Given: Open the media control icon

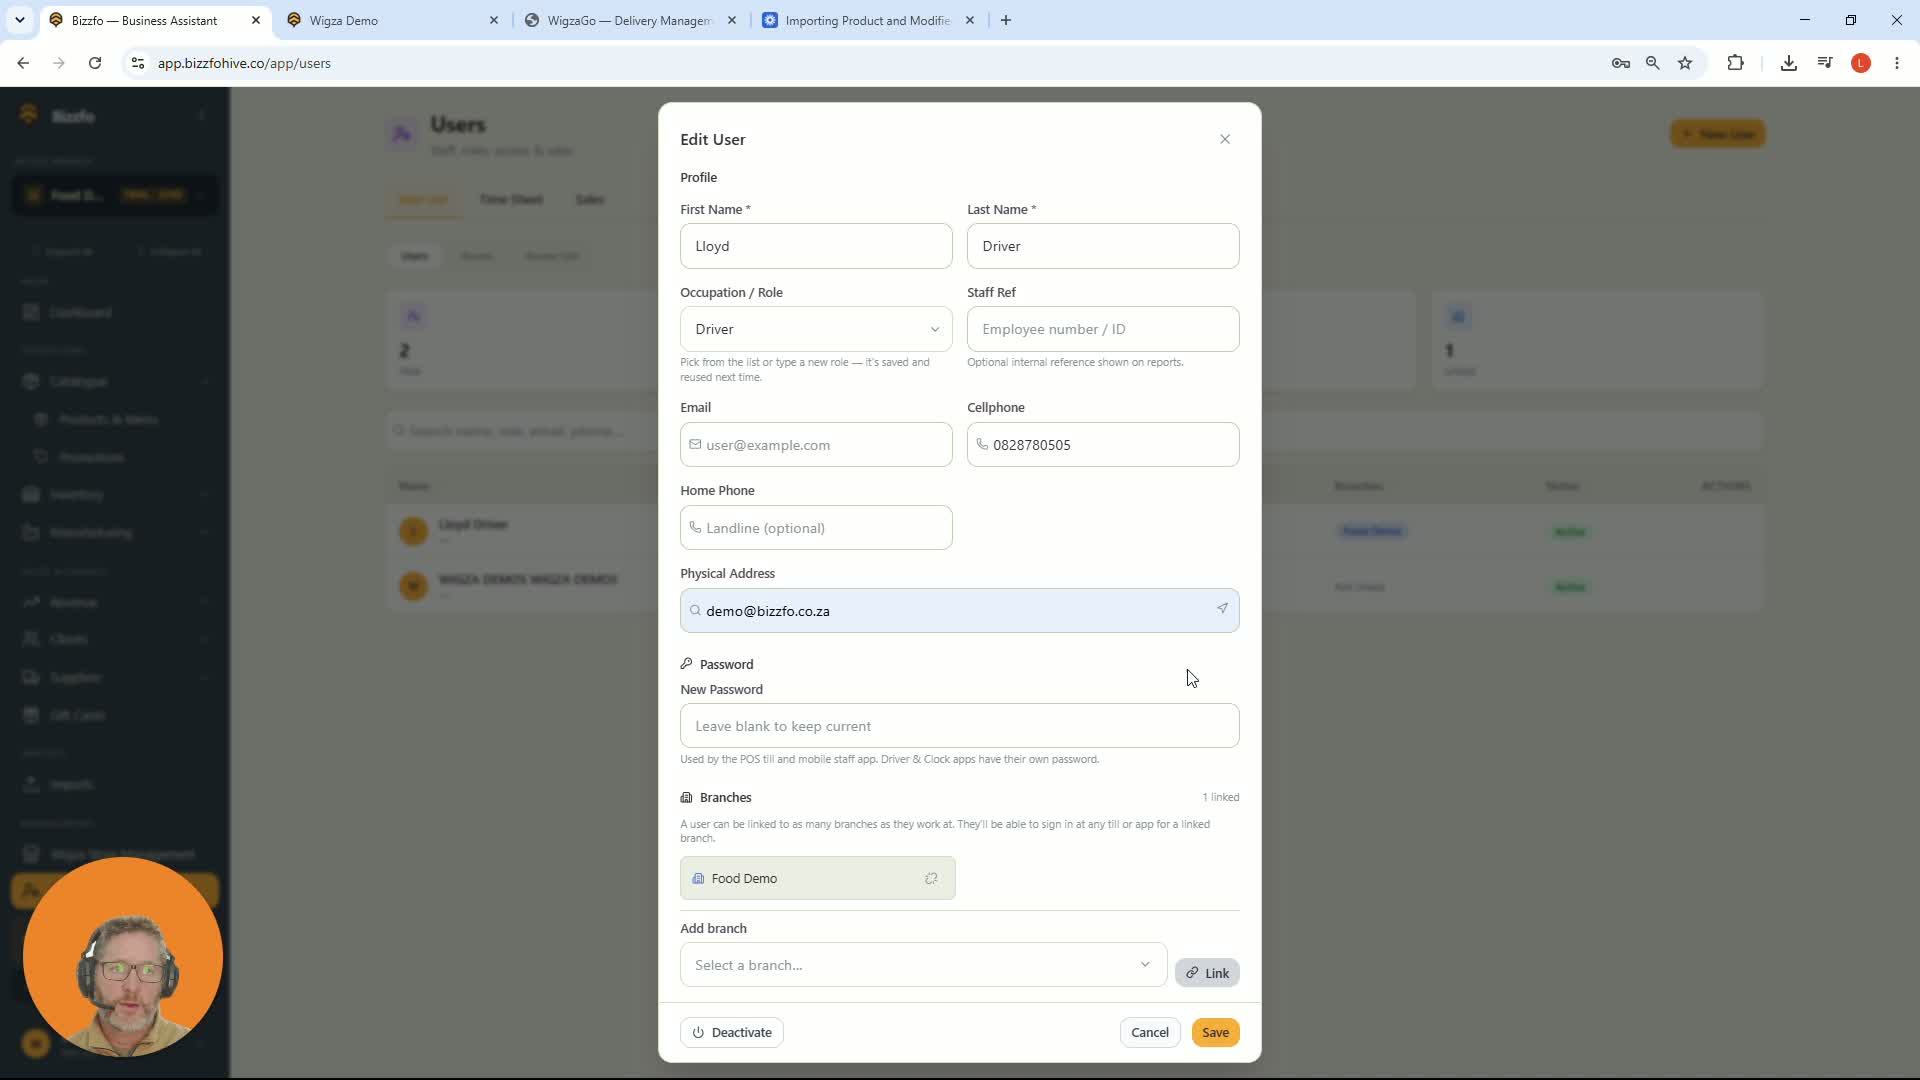Looking at the screenshot, I should pyautogui.click(x=1825, y=63).
